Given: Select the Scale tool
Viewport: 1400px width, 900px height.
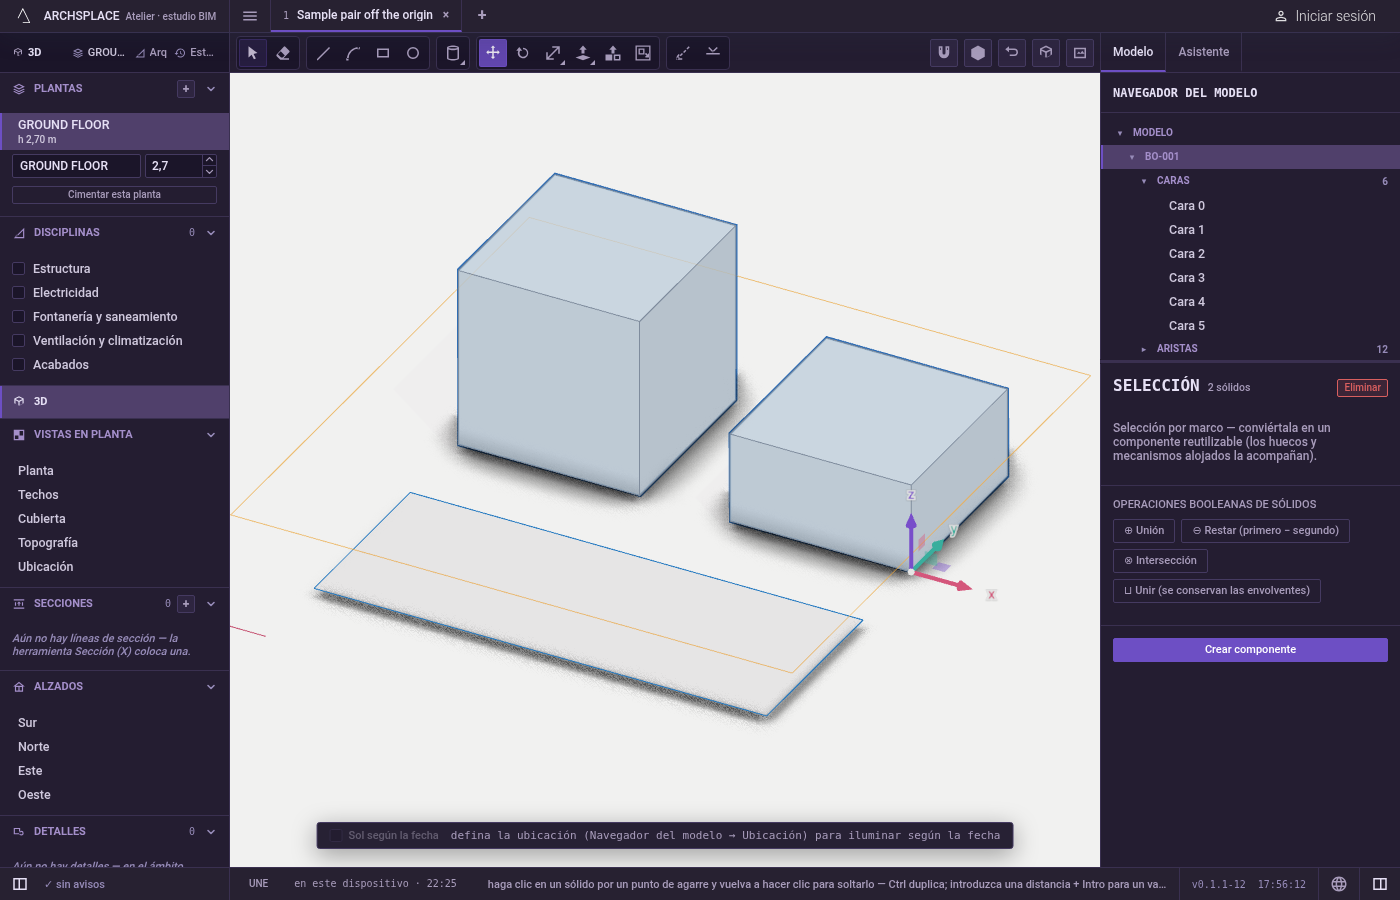Looking at the screenshot, I should pyautogui.click(x=553, y=53).
